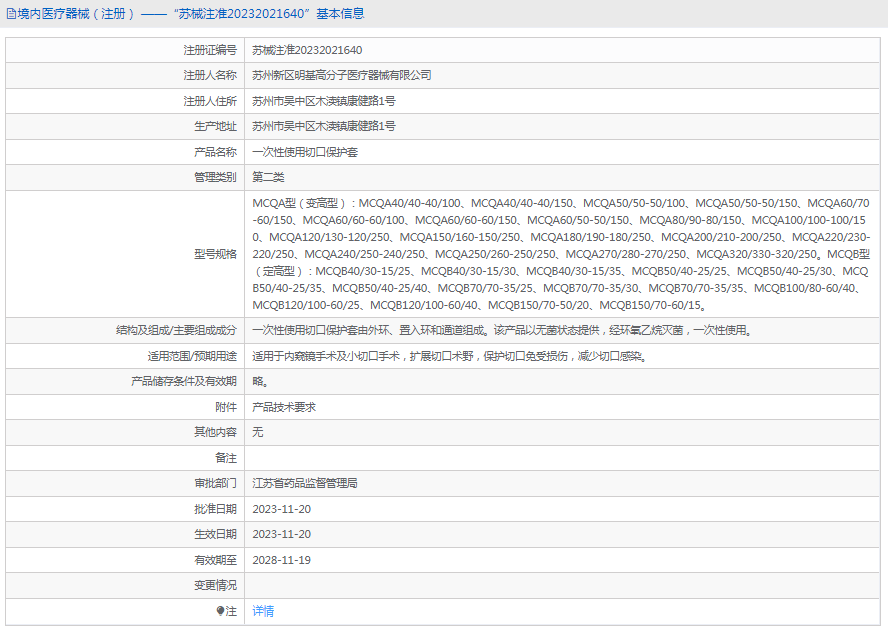The width and height of the screenshot is (888, 631).
Task: Click the 注册人住所 label
Action: (x=210, y=101)
